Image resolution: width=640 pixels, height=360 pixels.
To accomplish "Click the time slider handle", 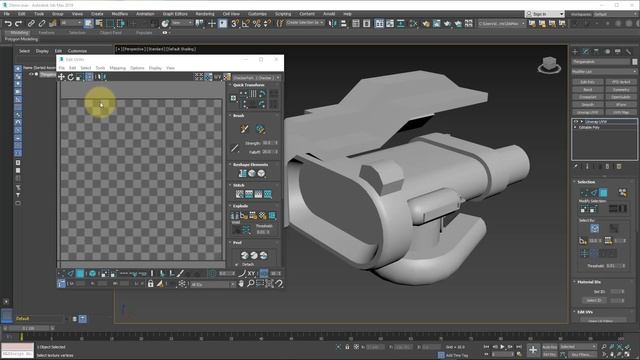I will point(29,328).
